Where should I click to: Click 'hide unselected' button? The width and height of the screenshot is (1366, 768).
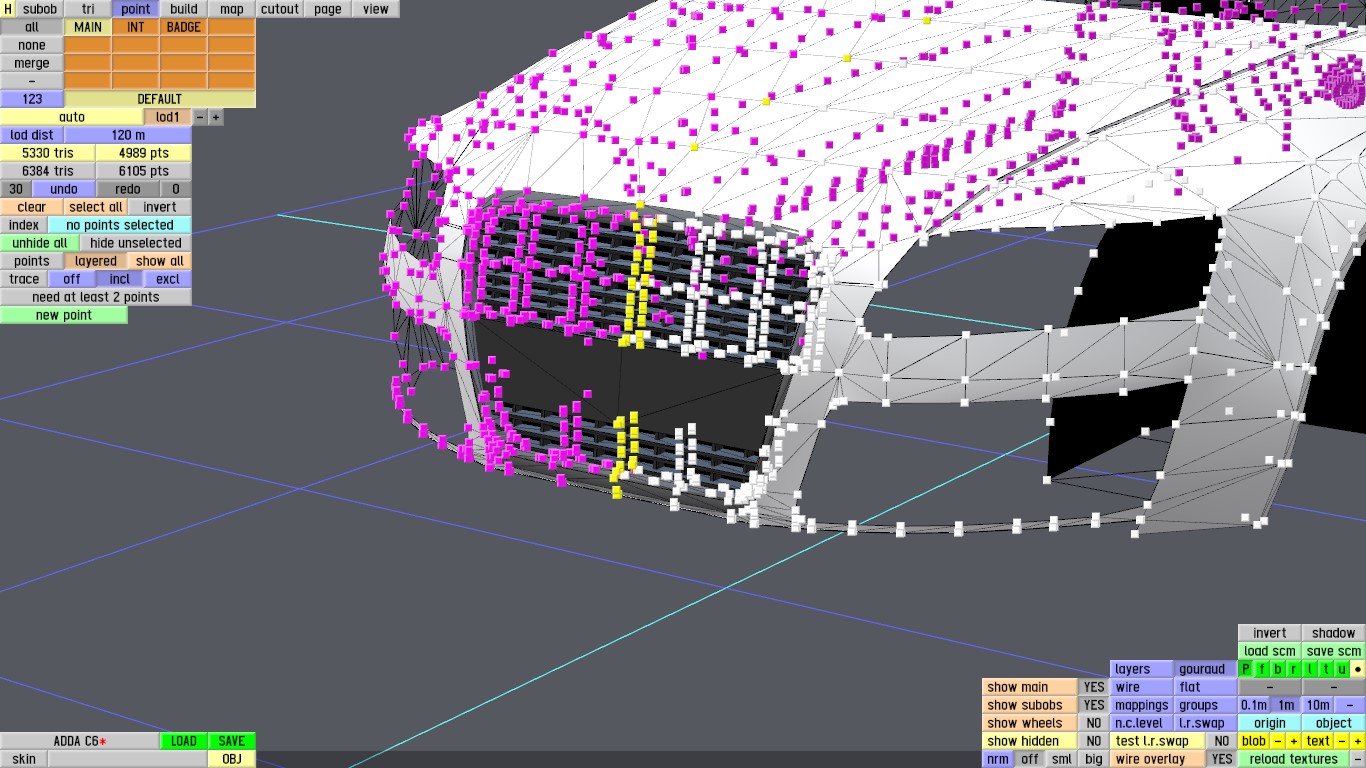136,243
